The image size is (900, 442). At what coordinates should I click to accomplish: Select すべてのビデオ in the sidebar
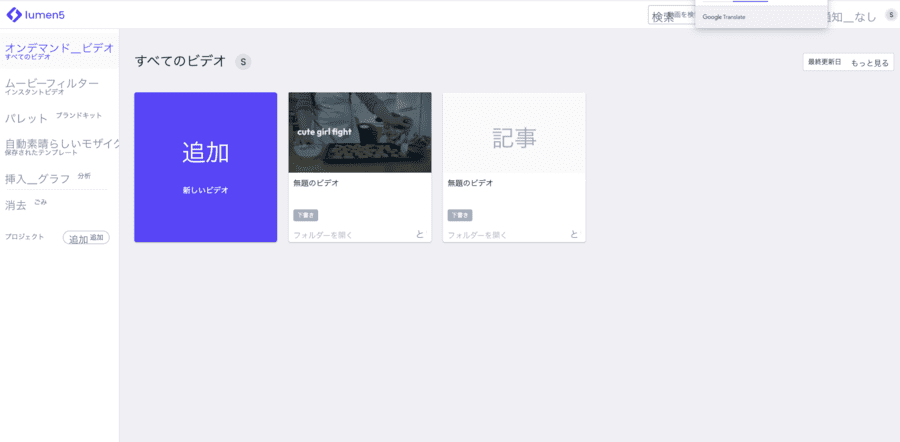coord(59,51)
